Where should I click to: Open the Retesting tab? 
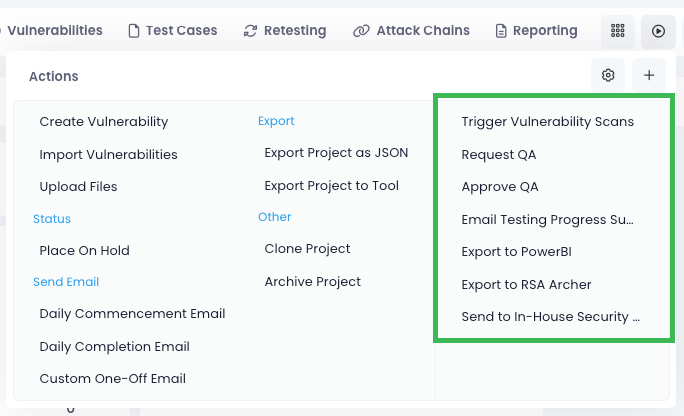tap(285, 31)
